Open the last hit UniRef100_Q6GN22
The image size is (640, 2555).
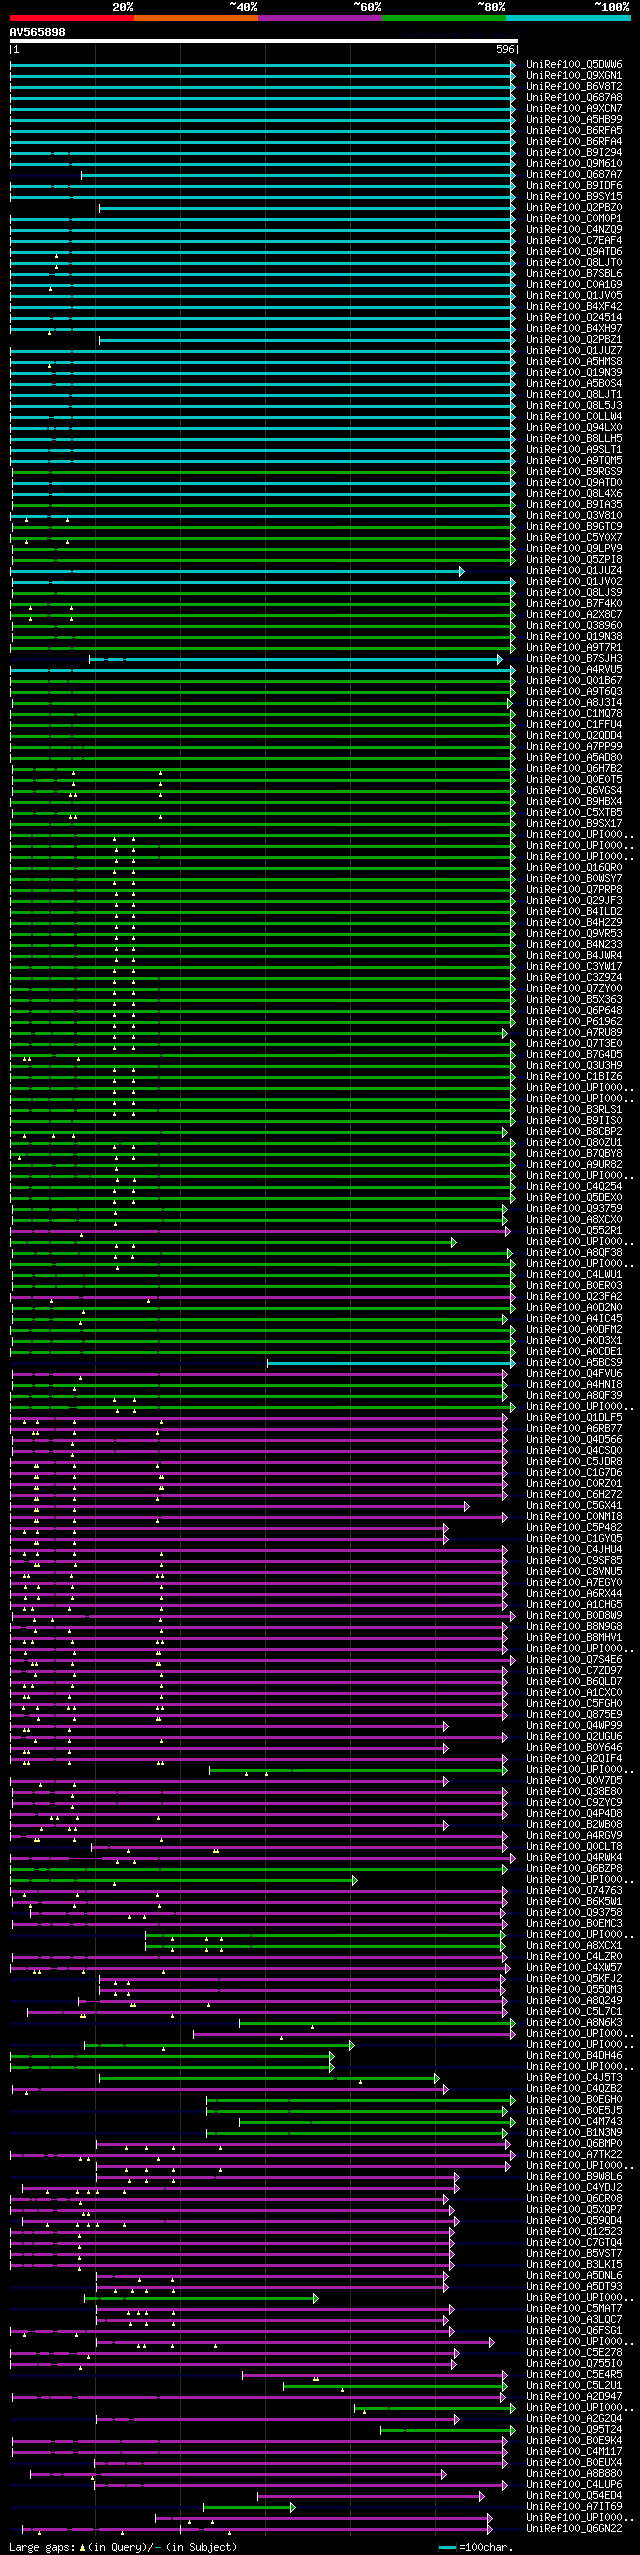[574, 2529]
